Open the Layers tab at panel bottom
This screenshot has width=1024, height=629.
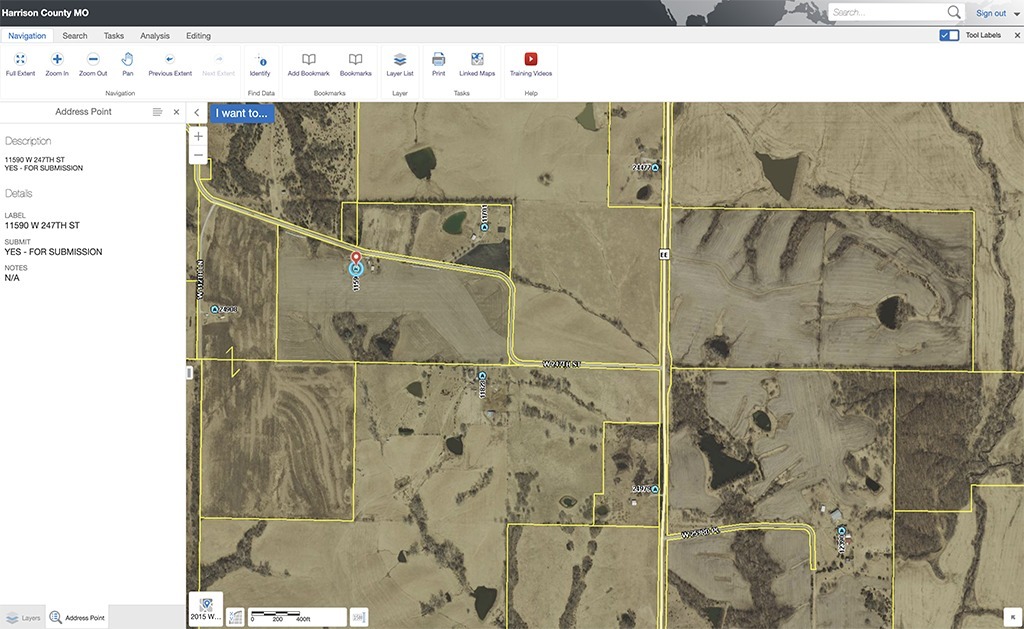[23, 617]
